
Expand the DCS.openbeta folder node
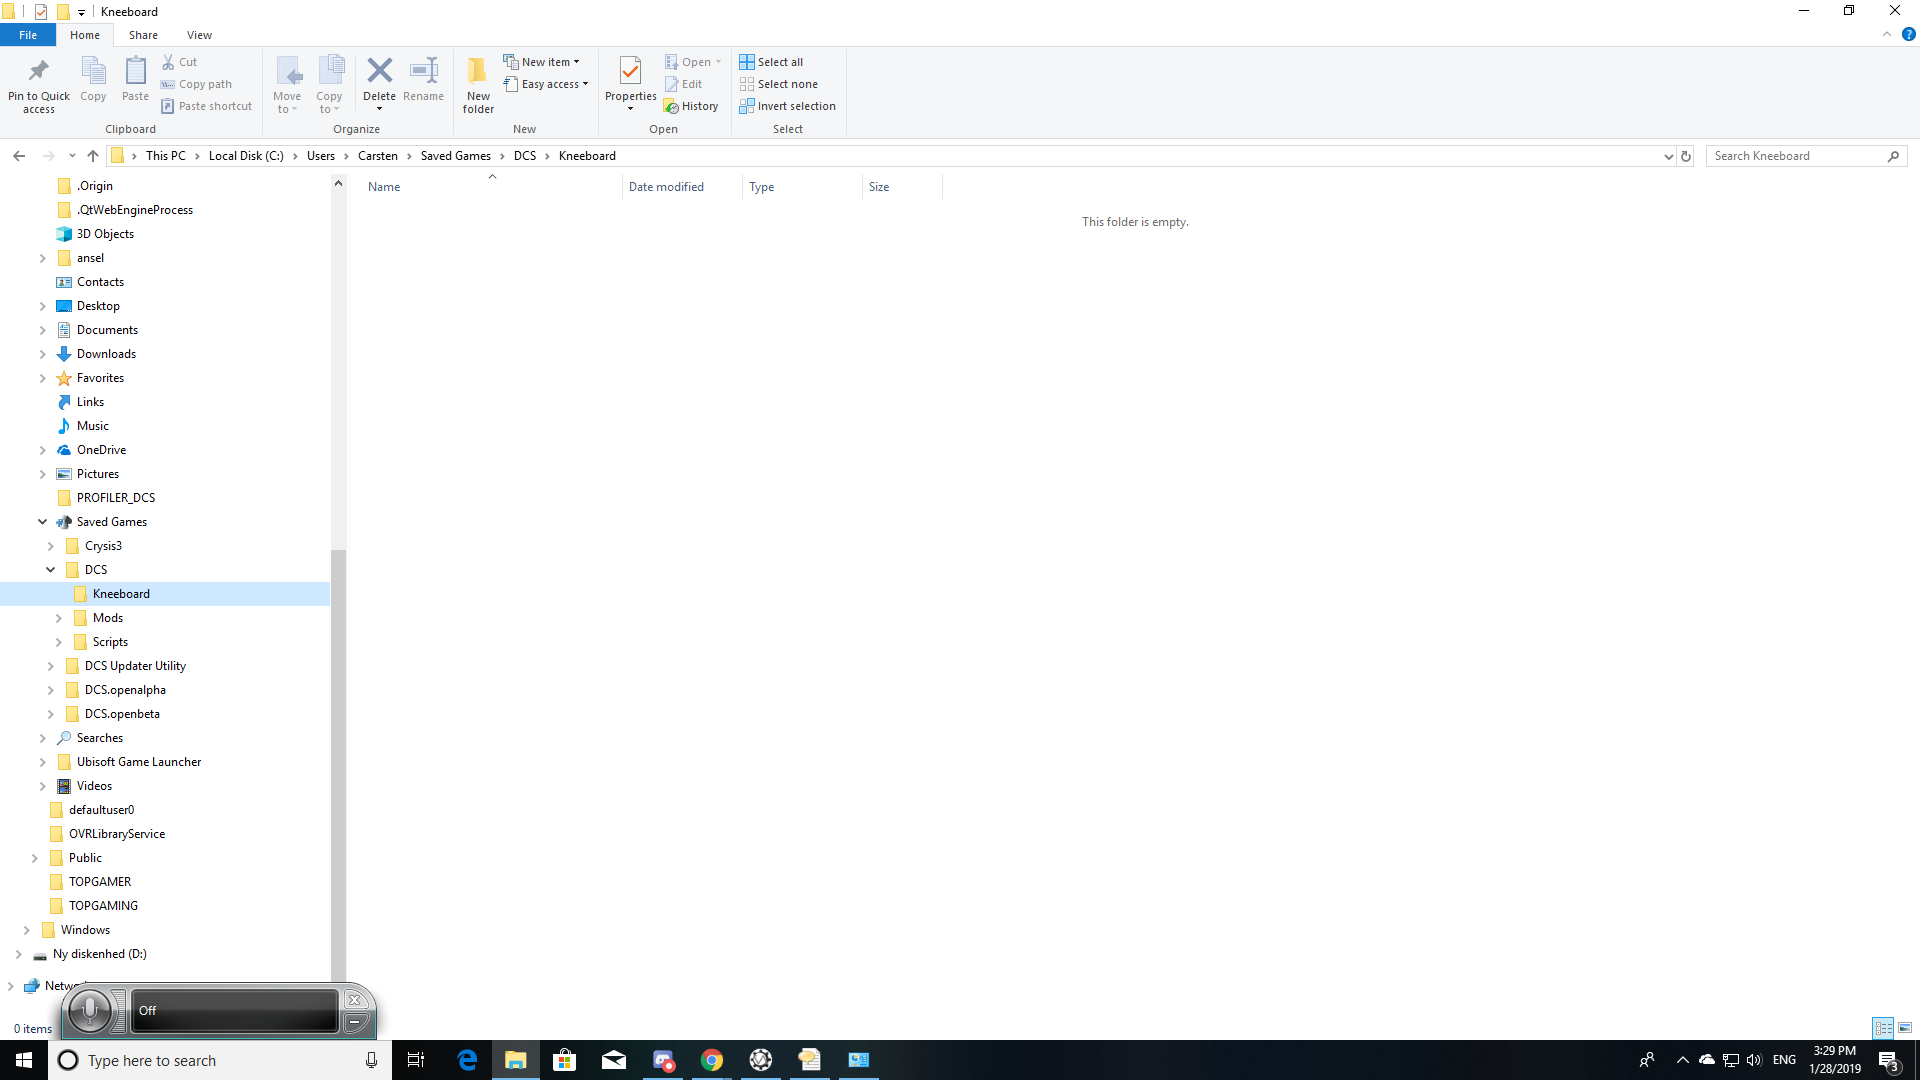pos(50,714)
